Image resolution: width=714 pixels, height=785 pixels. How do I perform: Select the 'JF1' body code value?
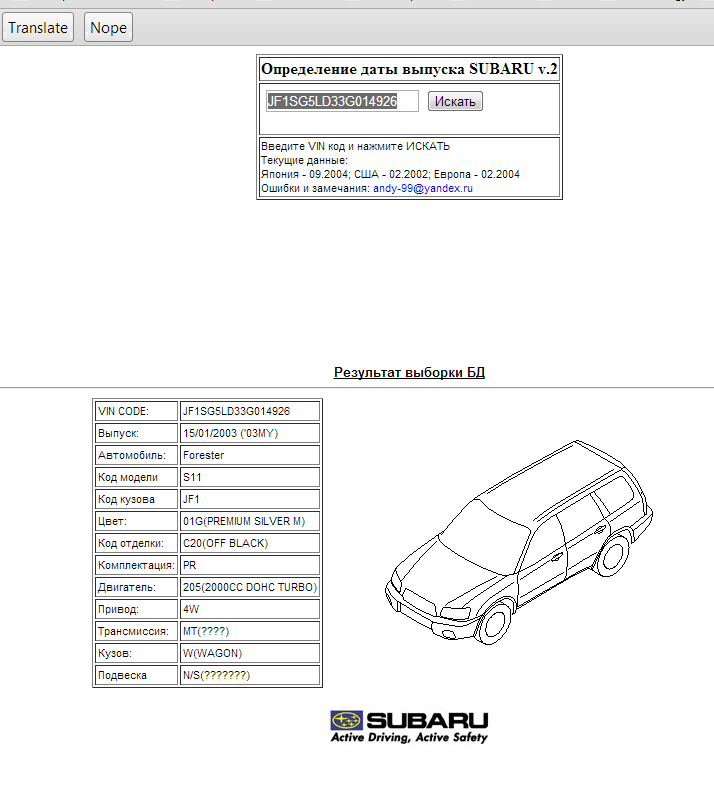click(250, 499)
